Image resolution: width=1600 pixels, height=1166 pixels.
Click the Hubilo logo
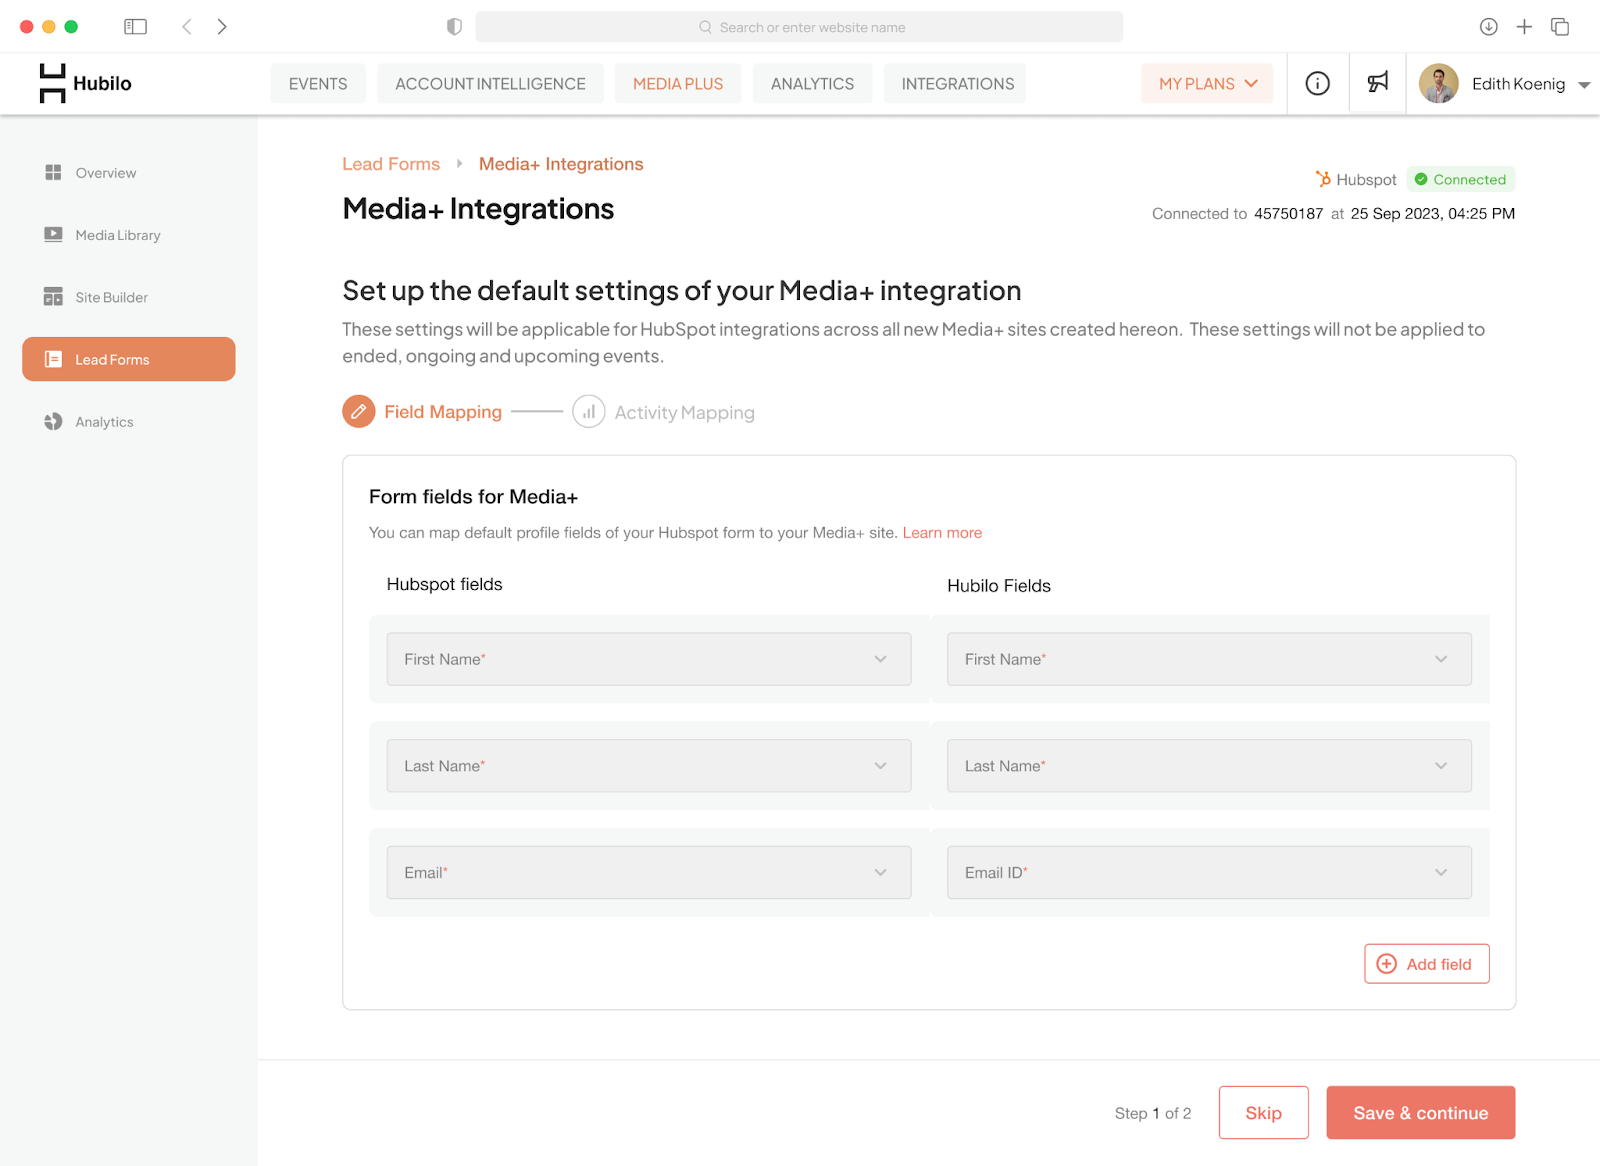point(85,83)
